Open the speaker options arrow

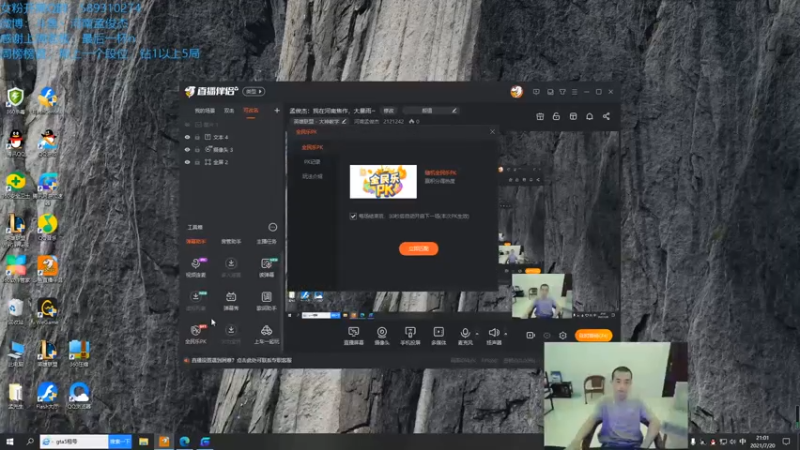point(506,334)
